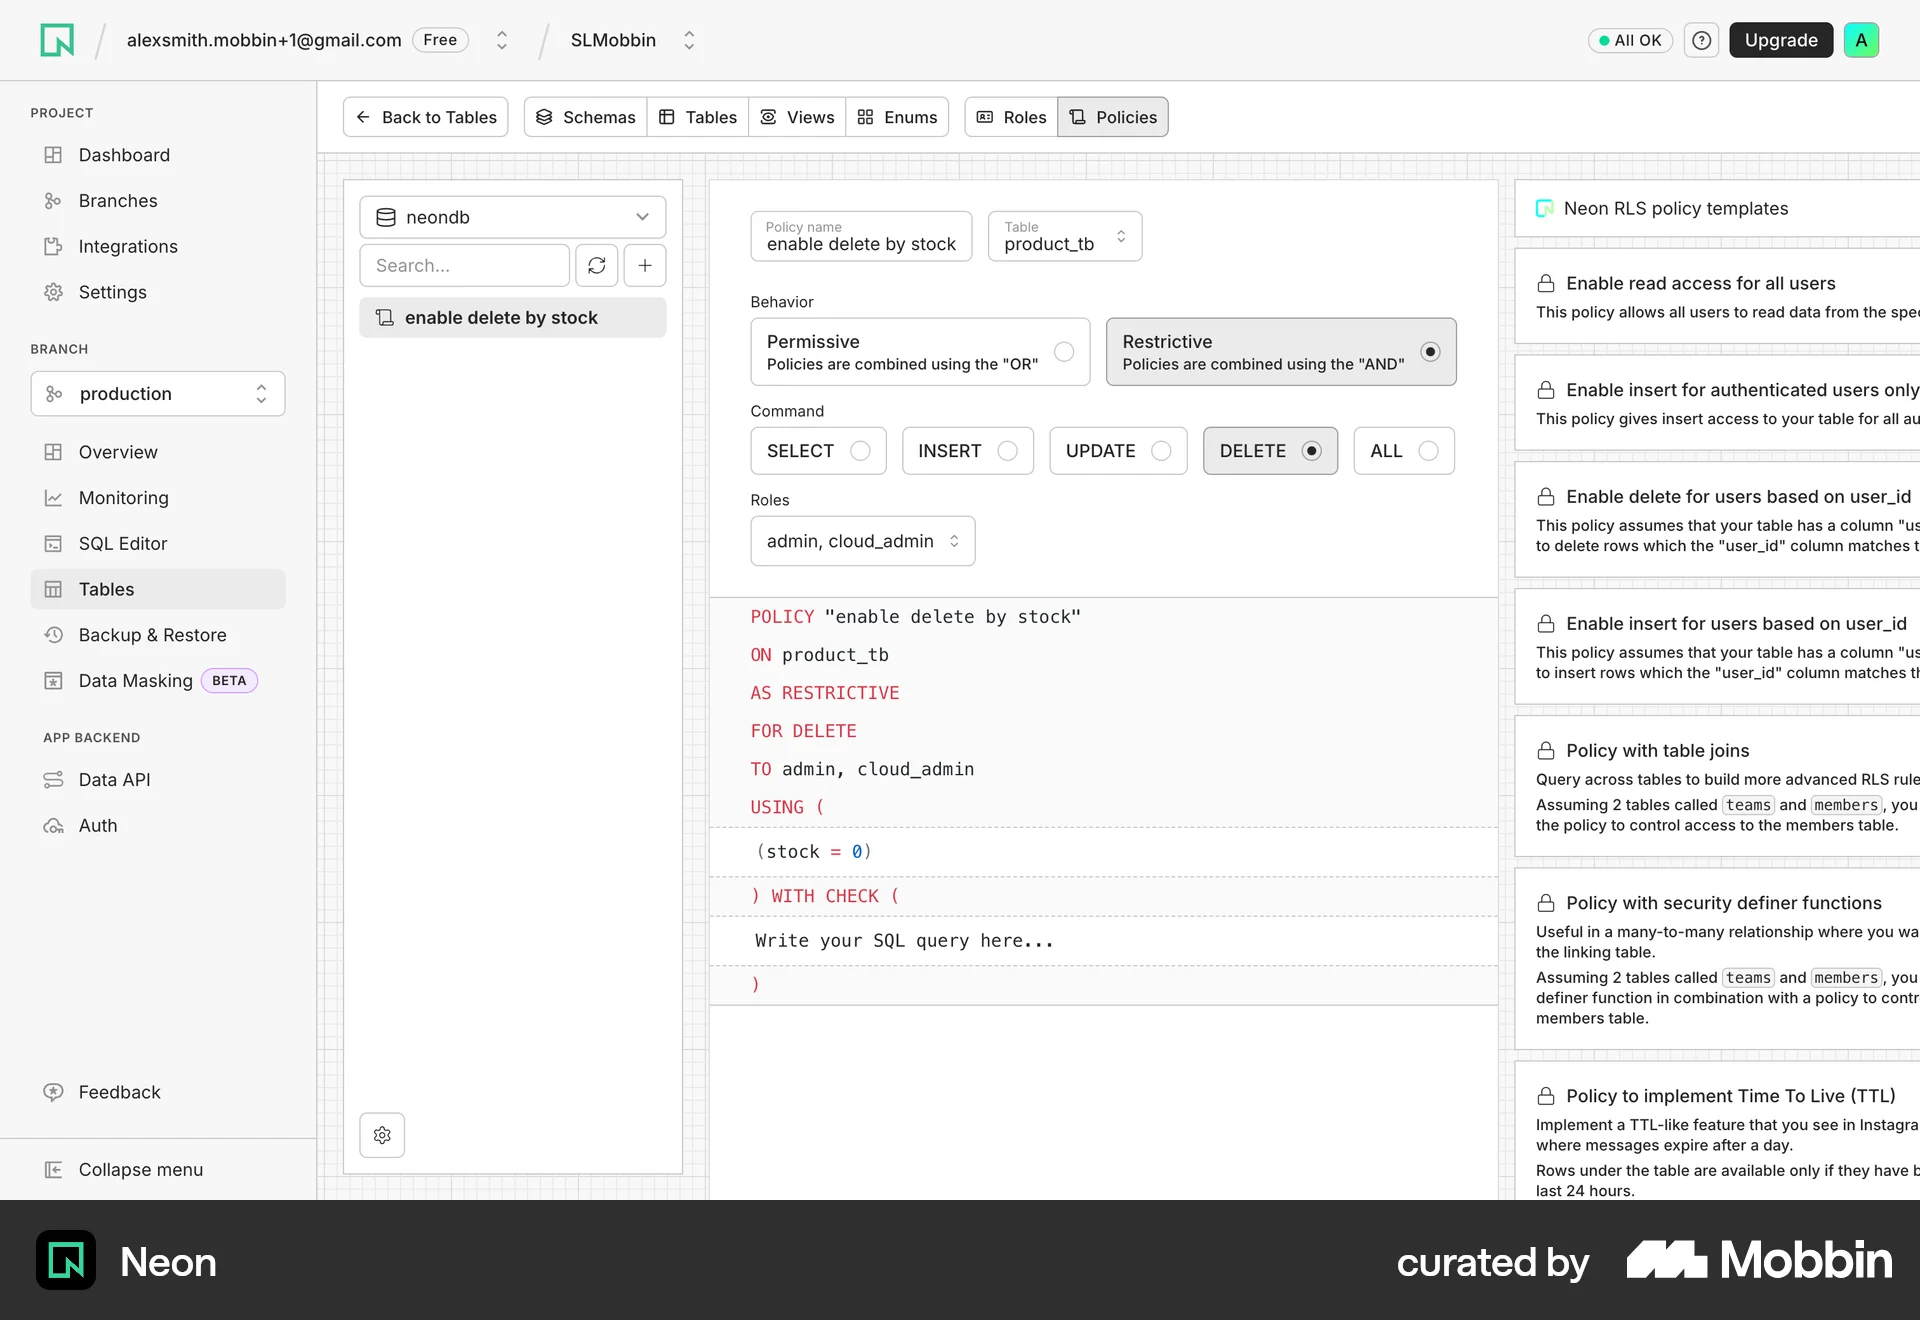Switch to the Schemas tab
The width and height of the screenshot is (1920, 1320).
586,117
